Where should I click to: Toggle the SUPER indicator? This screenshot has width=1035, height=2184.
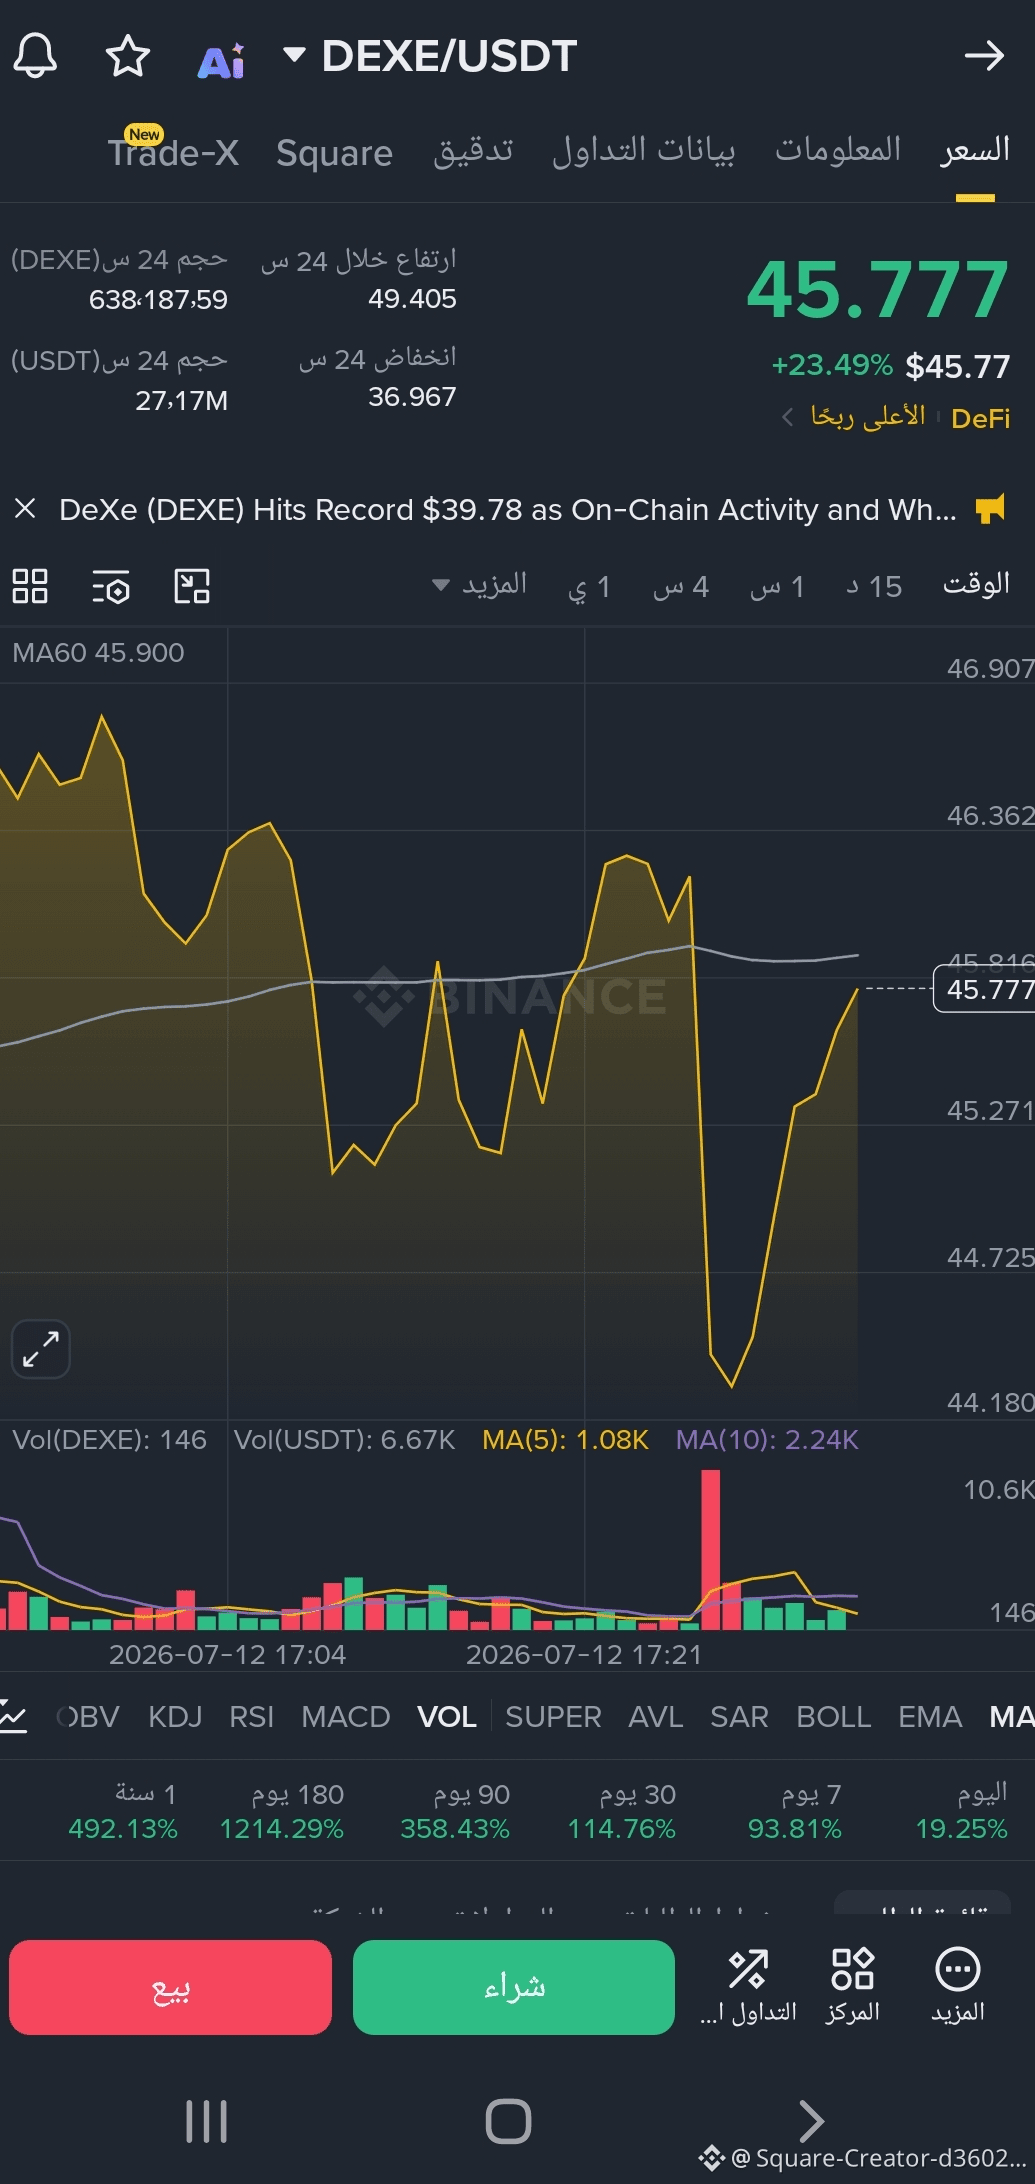[x=553, y=1717]
